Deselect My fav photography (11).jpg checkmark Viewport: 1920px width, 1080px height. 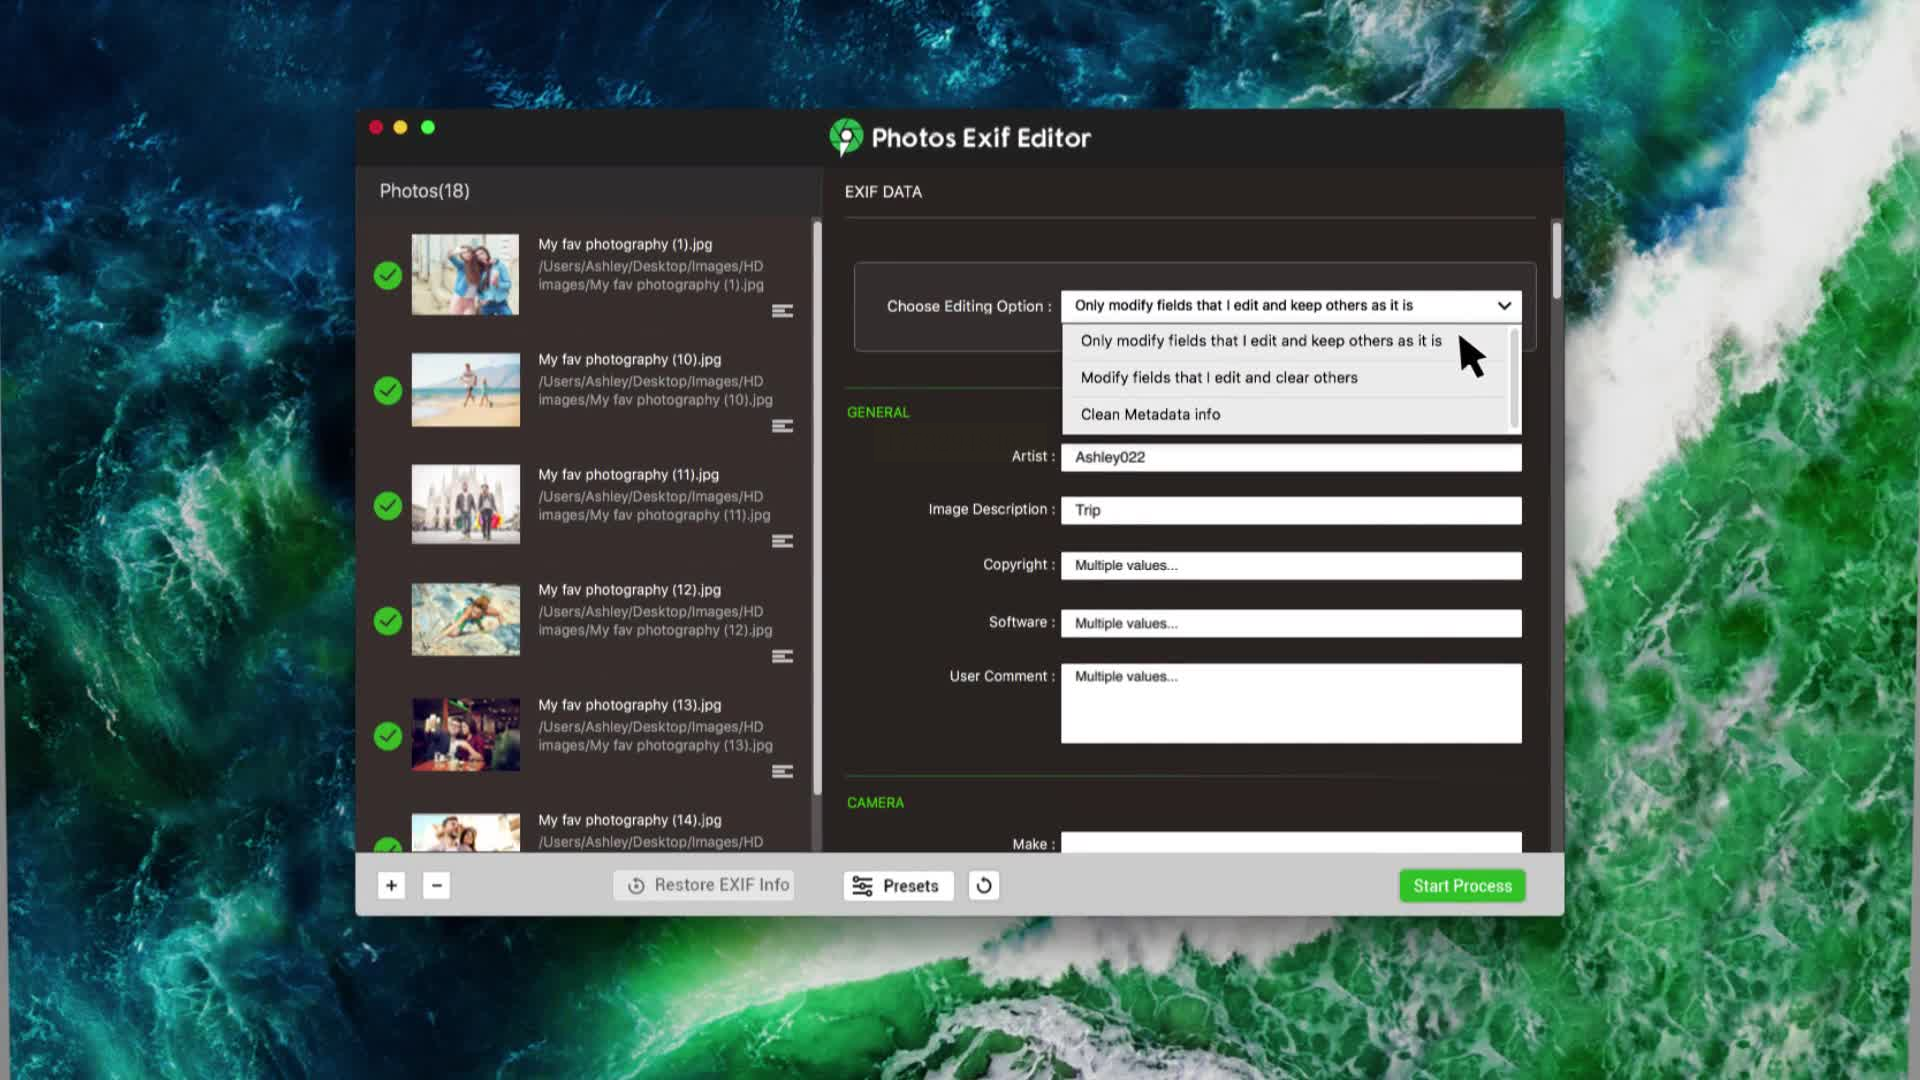click(388, 506)
